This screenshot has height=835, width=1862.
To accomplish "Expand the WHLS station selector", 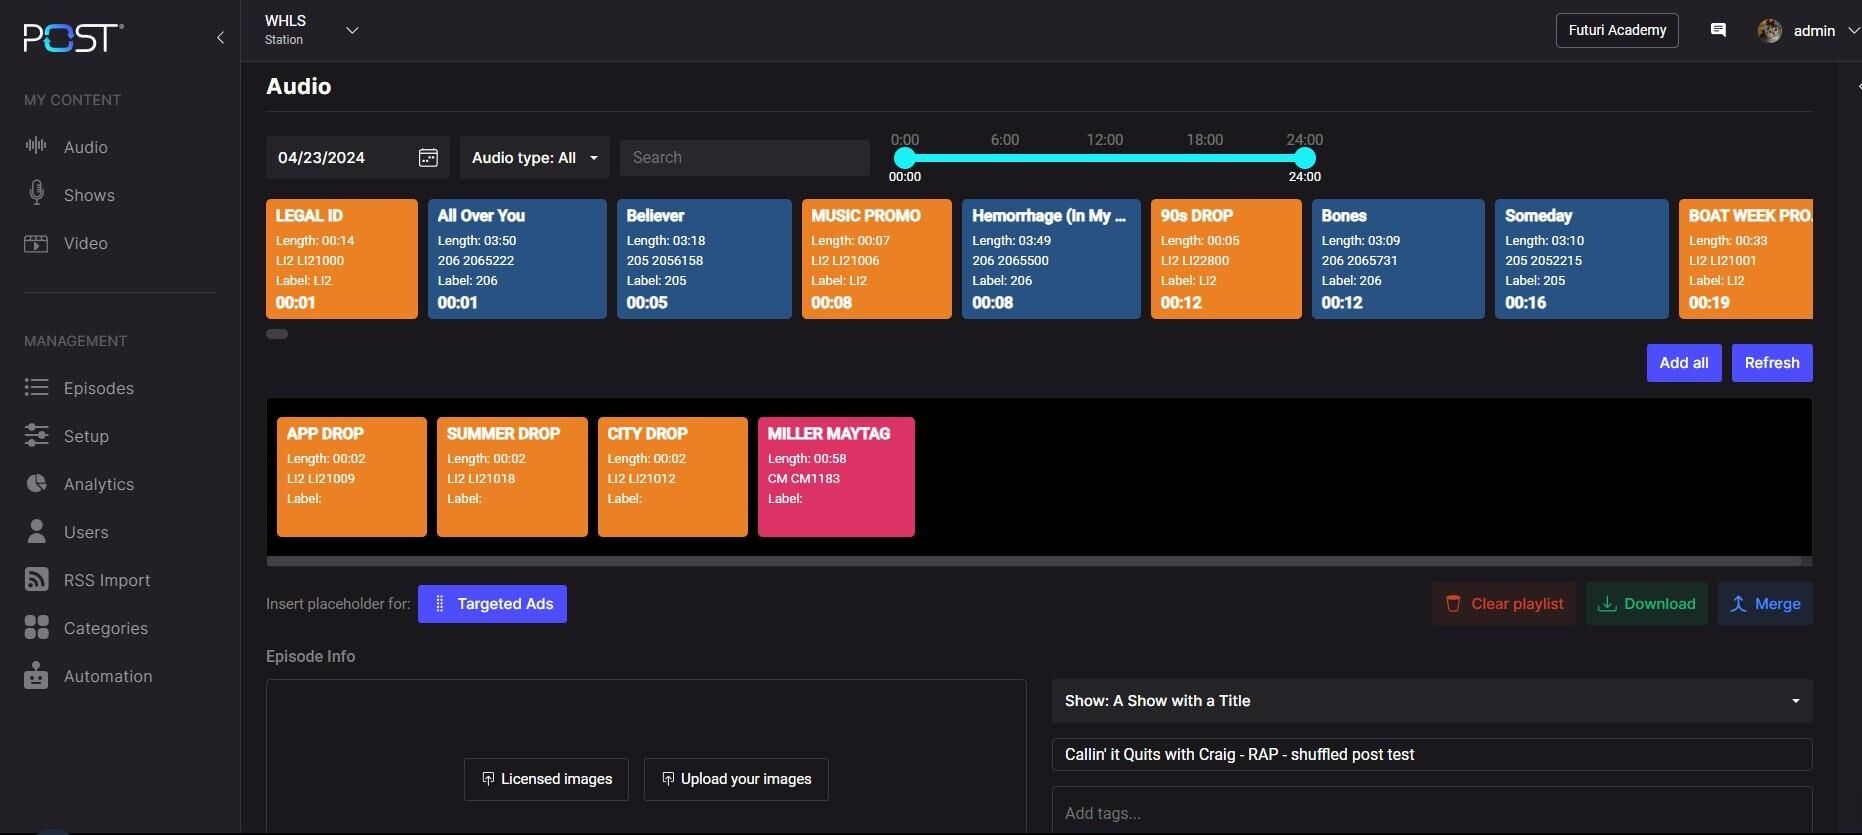I will click(351, 30).
